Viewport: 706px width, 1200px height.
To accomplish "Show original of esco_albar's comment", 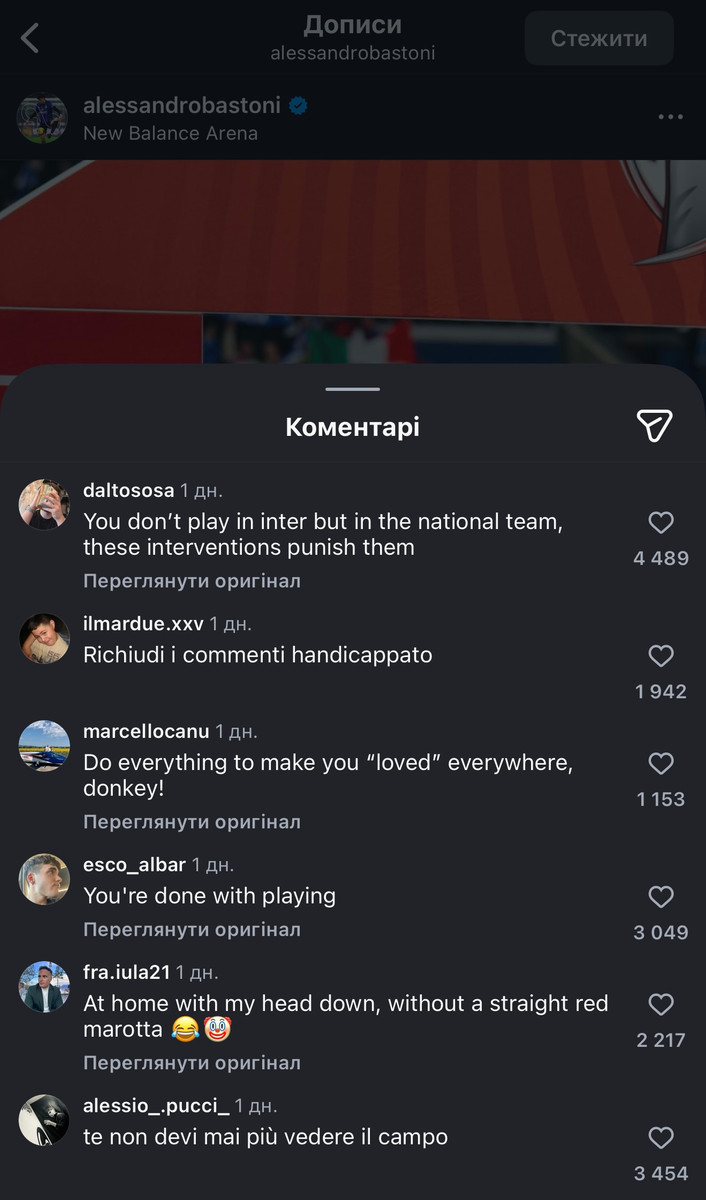I will [192, 929].
